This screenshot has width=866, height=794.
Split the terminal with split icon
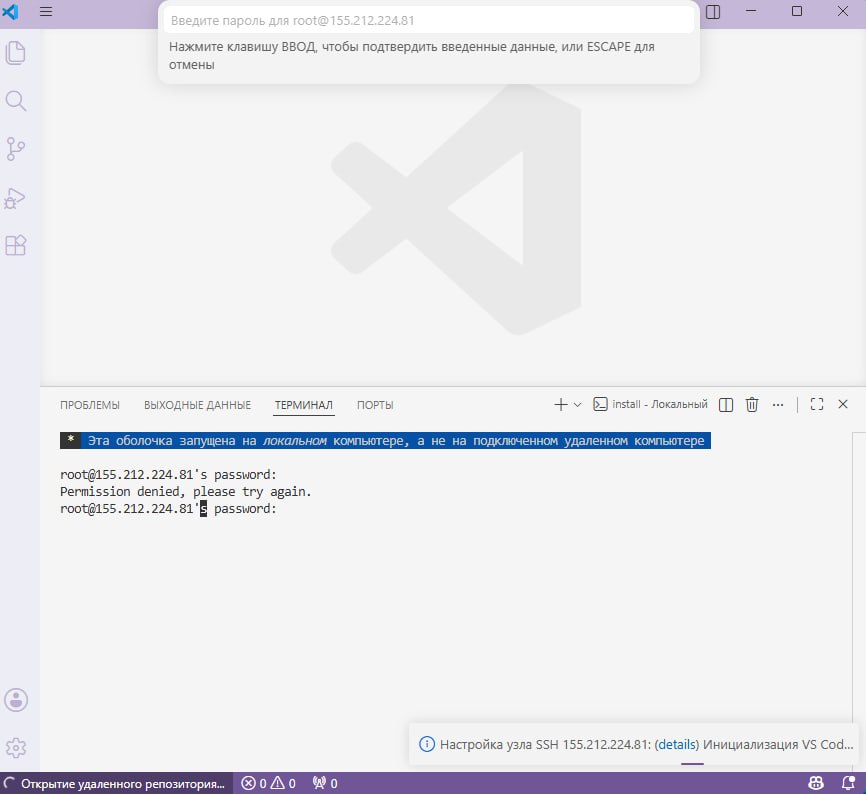coord(726,405)
